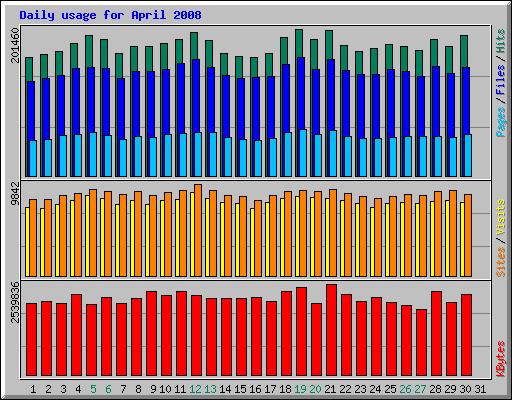Select day label 9 on the axis

(x=153, y=389)
